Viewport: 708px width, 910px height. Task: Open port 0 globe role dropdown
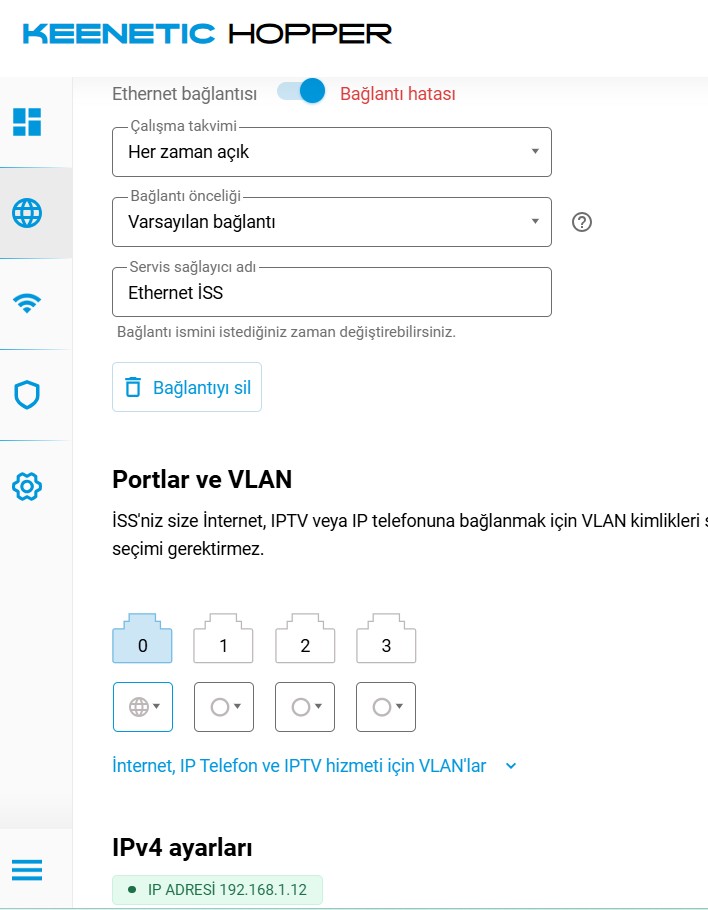coord(143,707)
